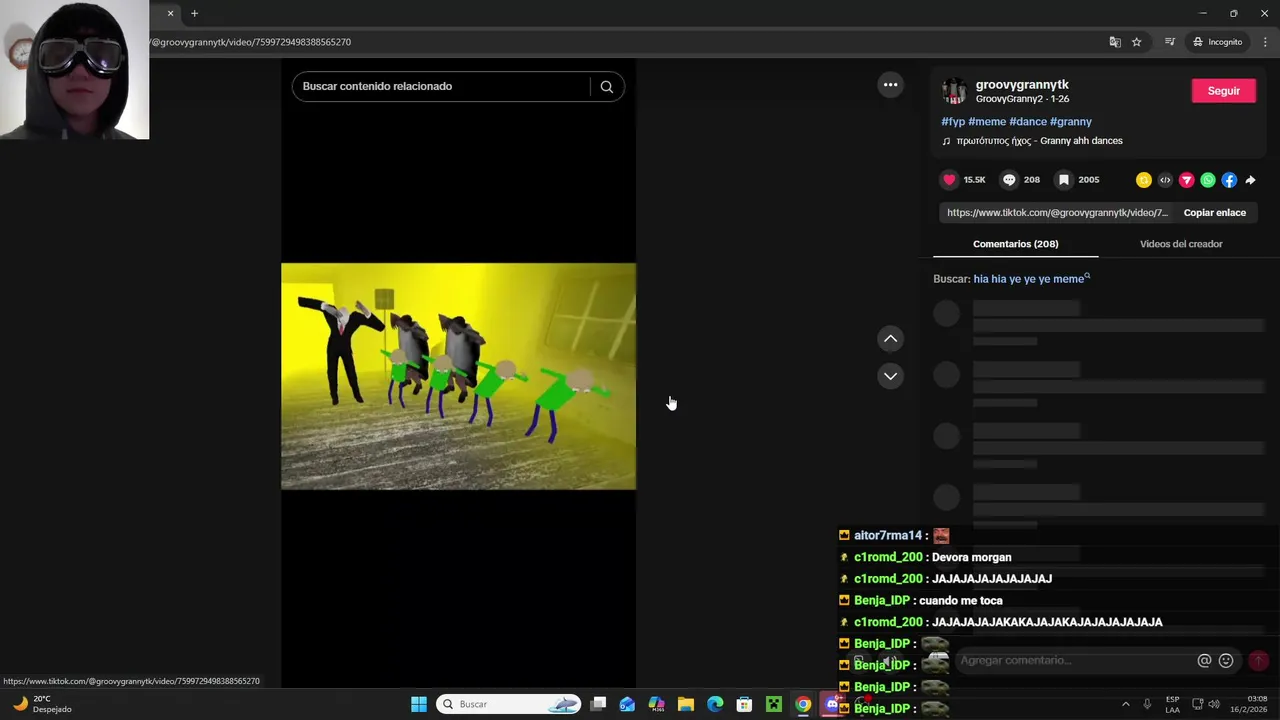Click the yellow repost icon

pyautogui.click(x=1144, y=180)
